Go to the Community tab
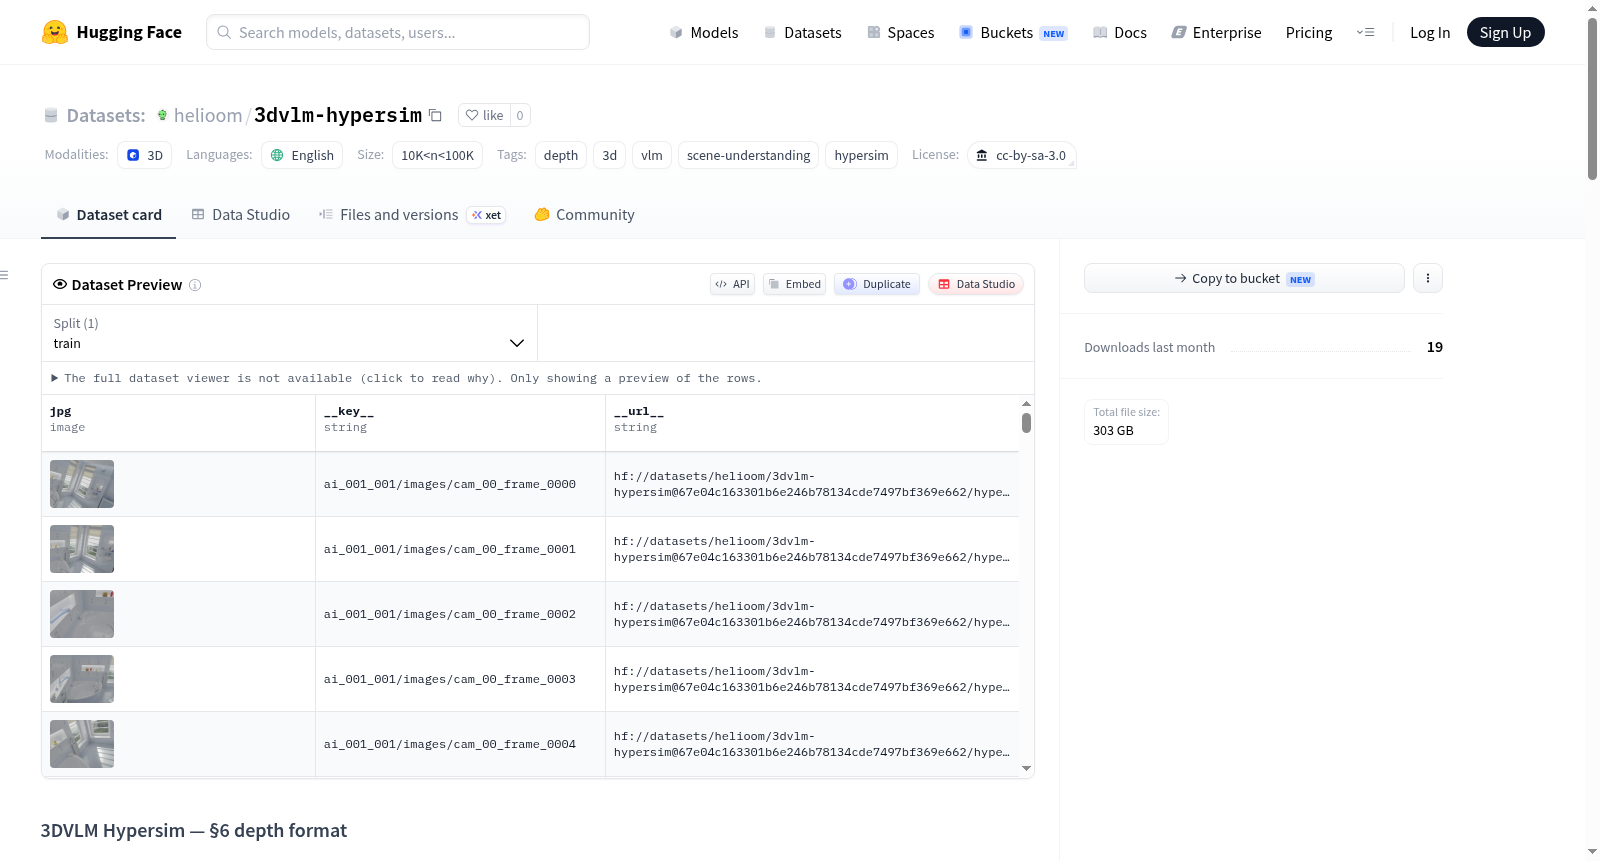Viewport: 1600px width, 861px height. click(584, 214)
